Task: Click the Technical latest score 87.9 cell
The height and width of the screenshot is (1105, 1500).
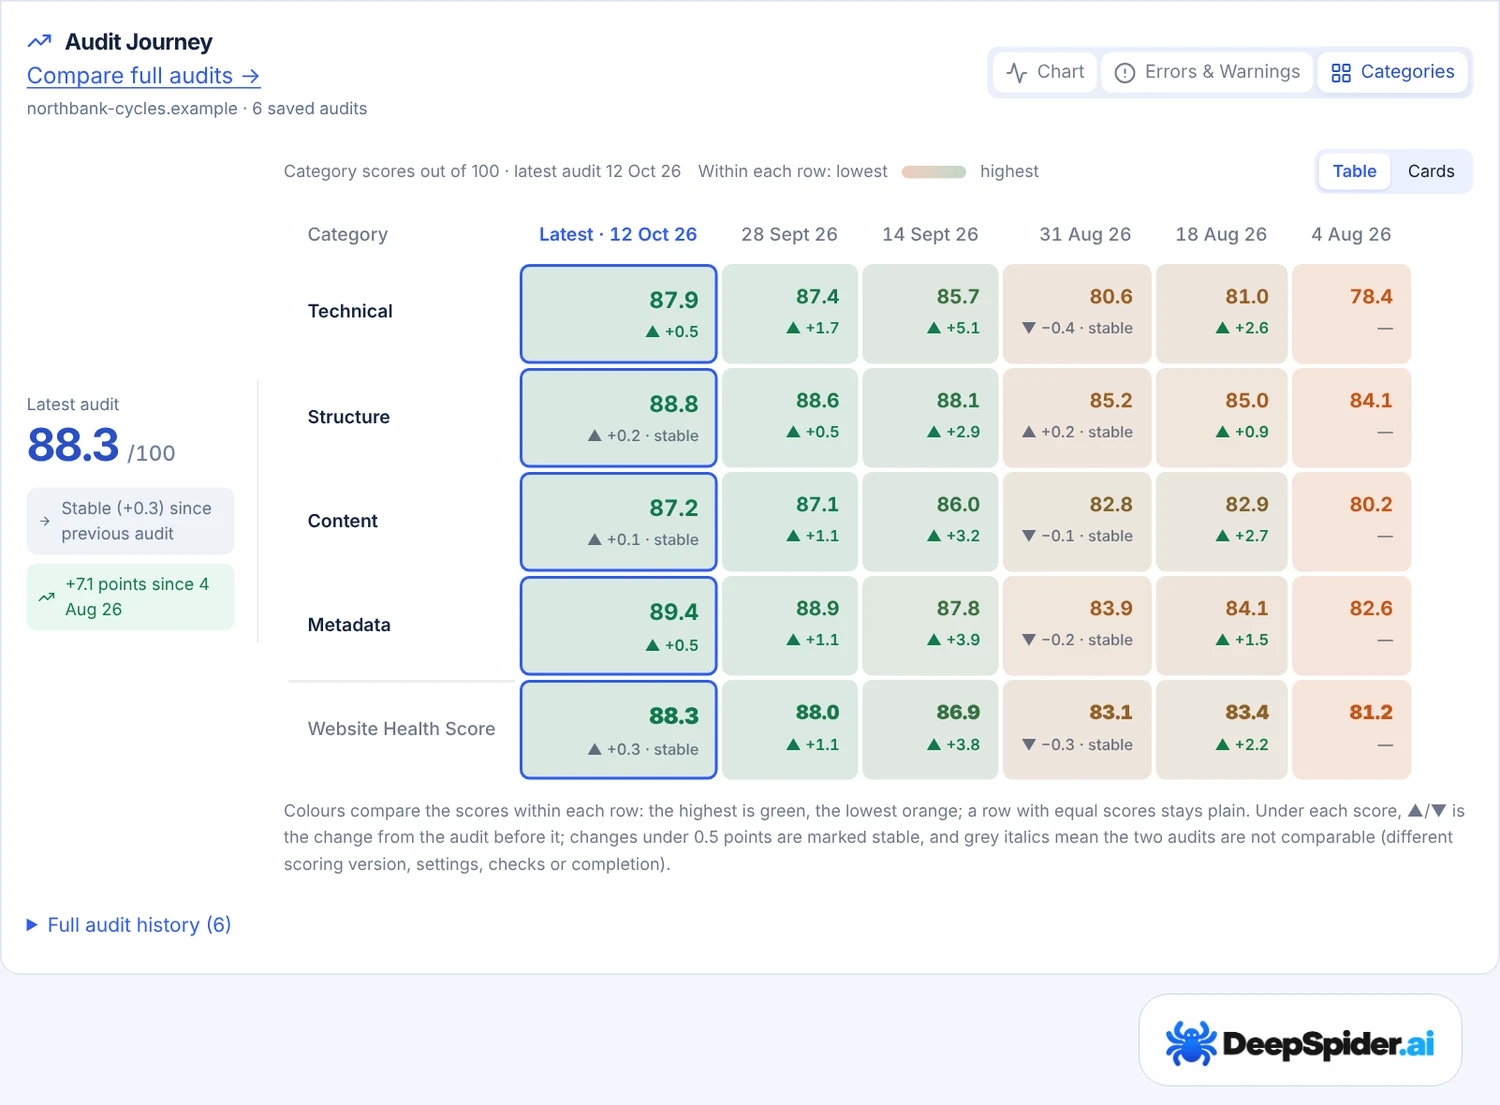Action: (x=618, y=314)
